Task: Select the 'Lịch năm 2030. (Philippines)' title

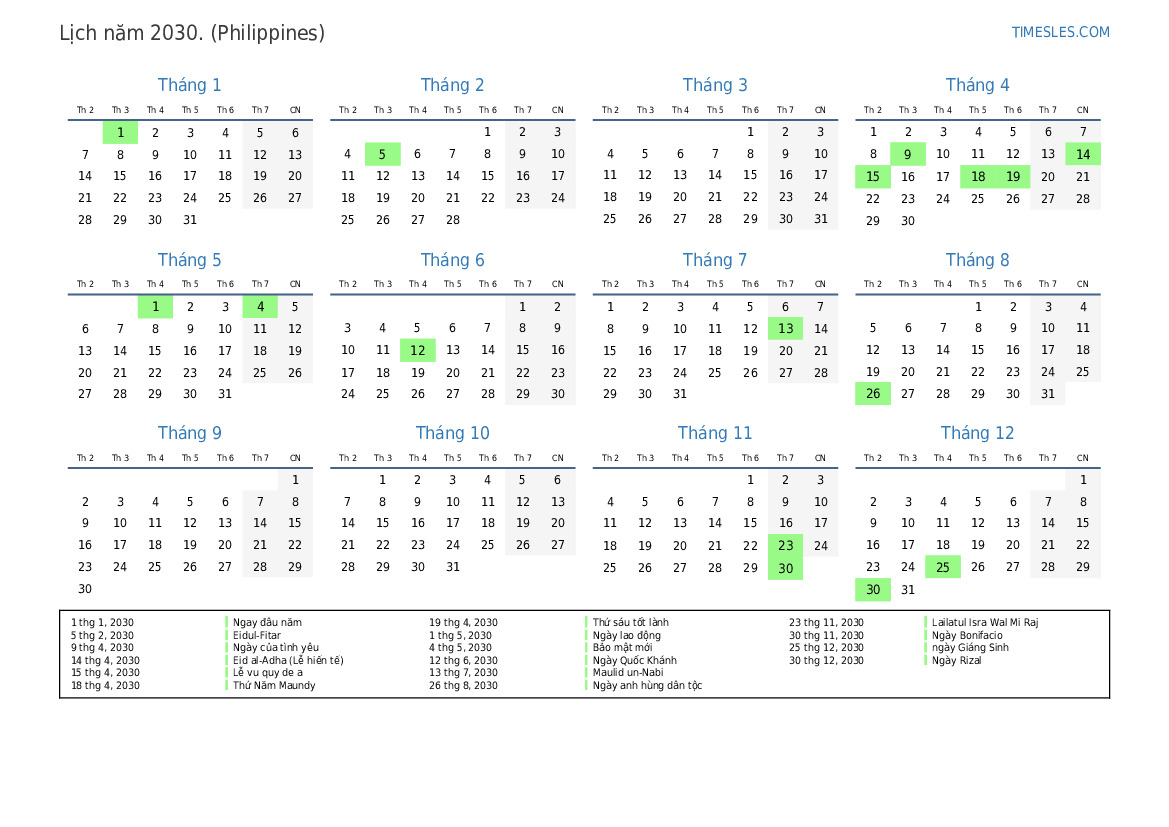Action: (x=192, y=33)
